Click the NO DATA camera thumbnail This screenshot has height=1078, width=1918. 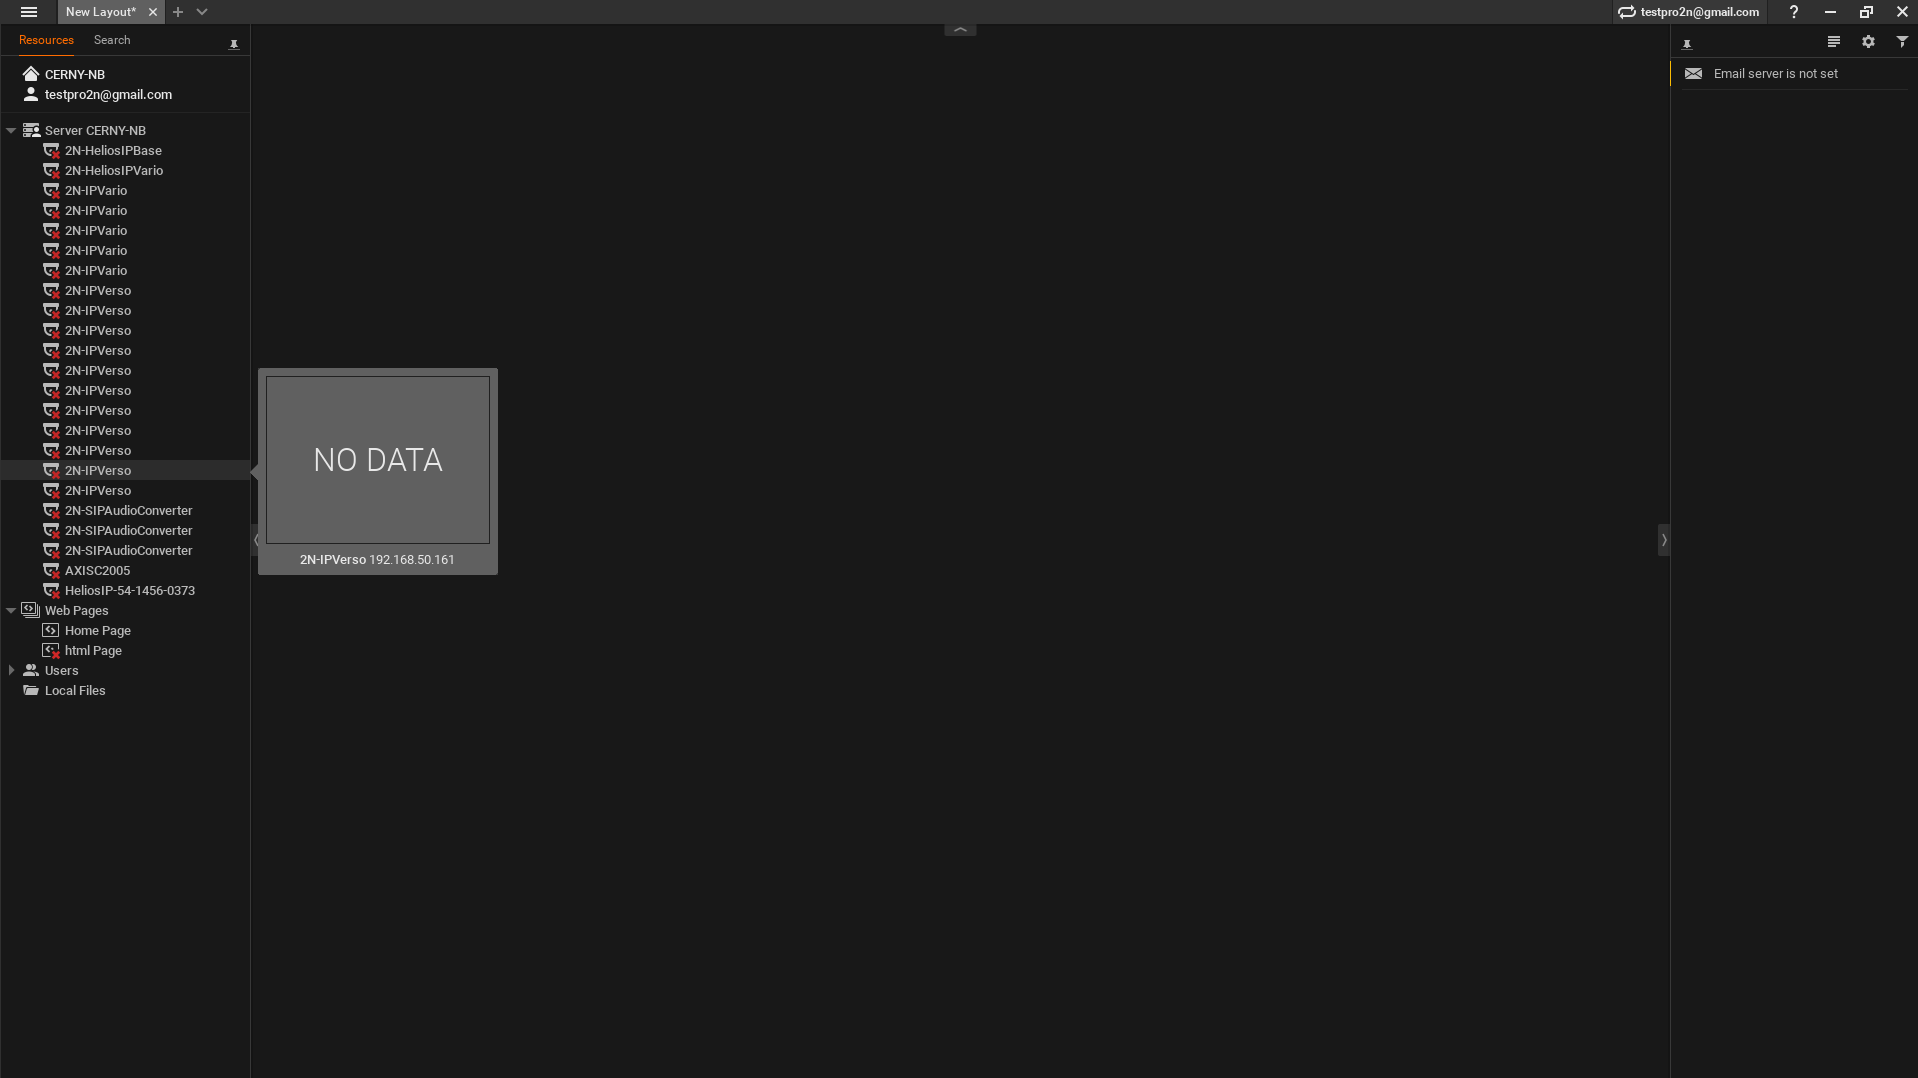378,460
